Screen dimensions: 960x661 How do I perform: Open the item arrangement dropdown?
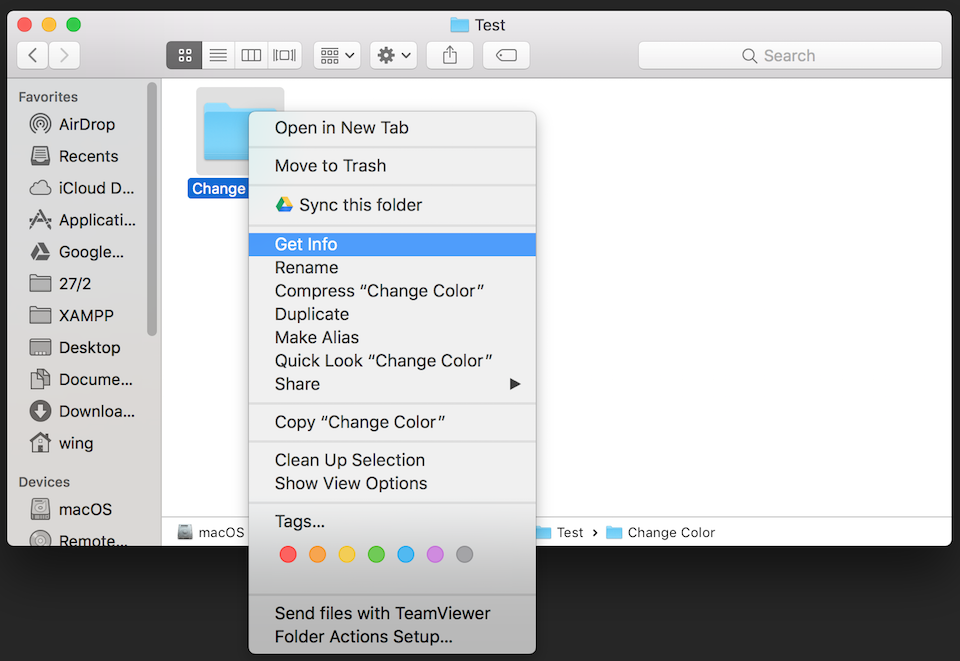coord(336,55)
